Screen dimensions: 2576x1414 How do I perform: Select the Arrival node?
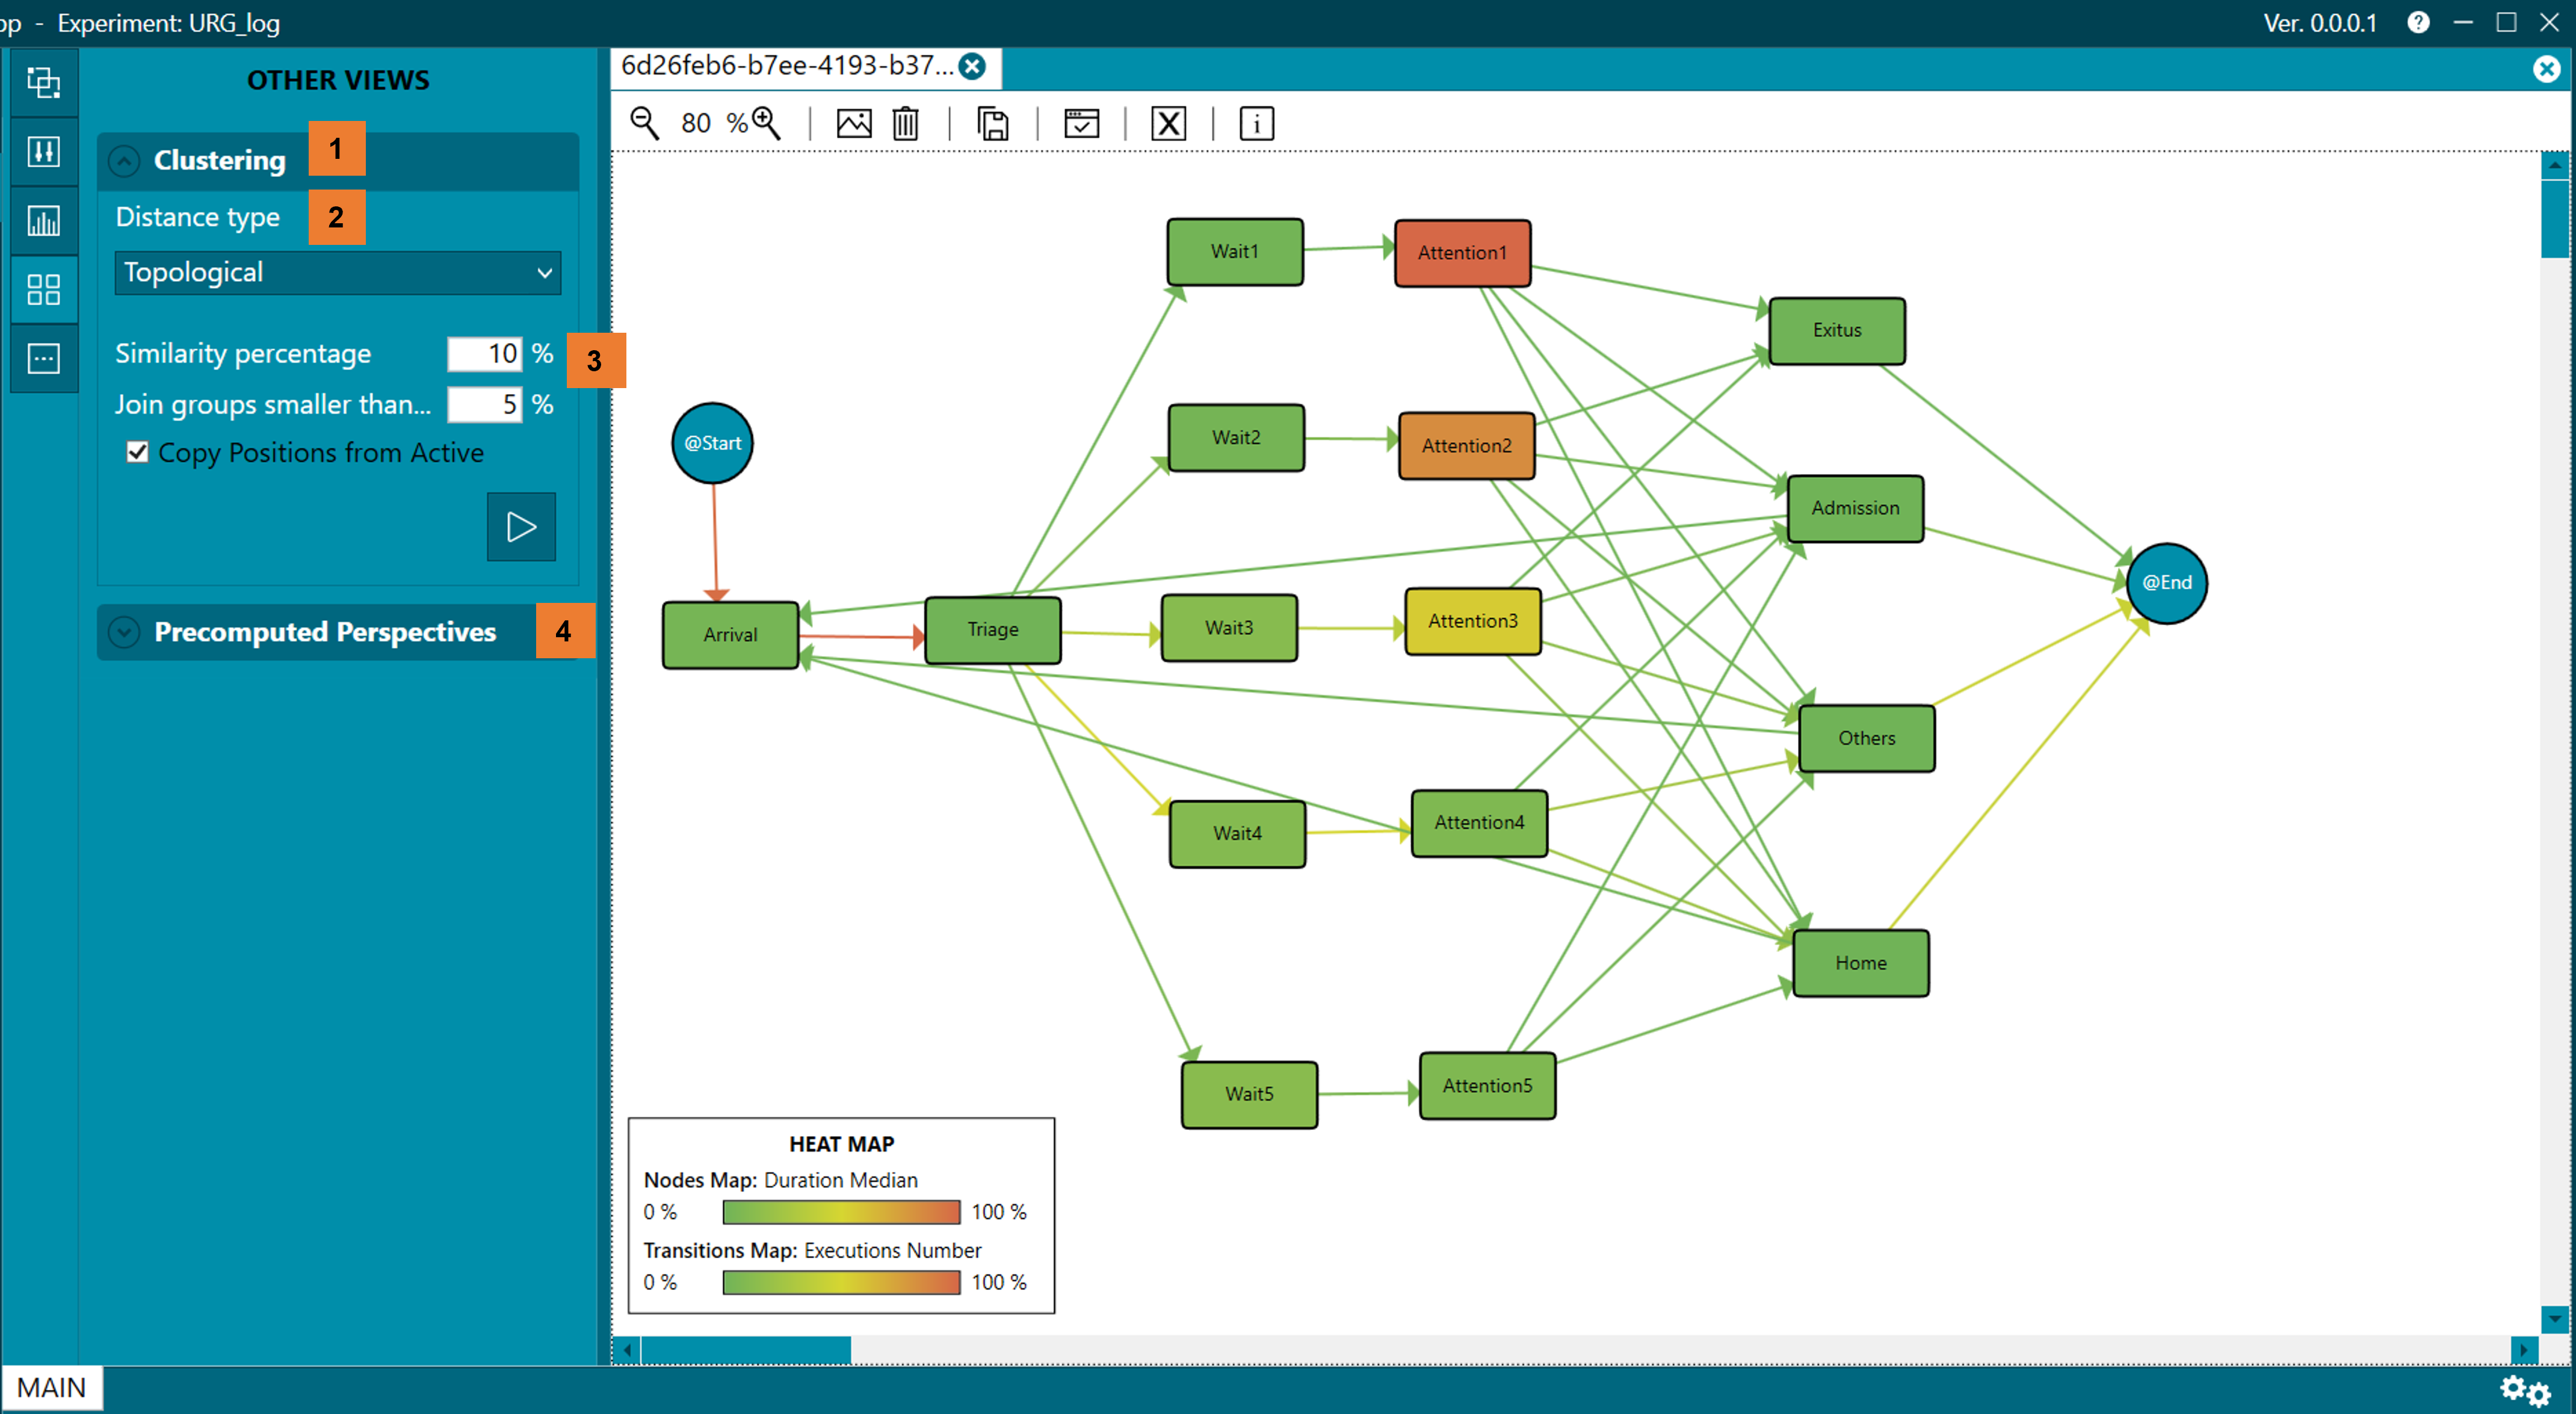730,634
